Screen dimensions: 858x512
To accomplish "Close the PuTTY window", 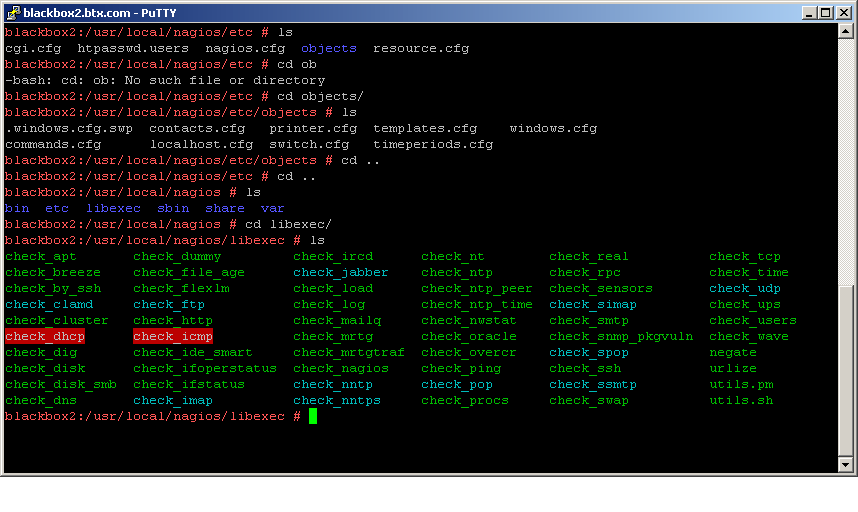I will (844, 13).
